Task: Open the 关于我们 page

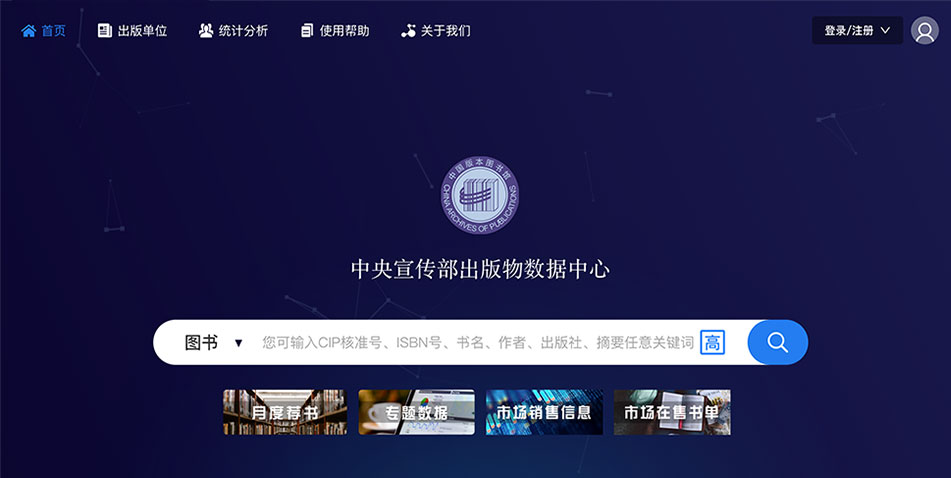Action: tap(435, 31)
